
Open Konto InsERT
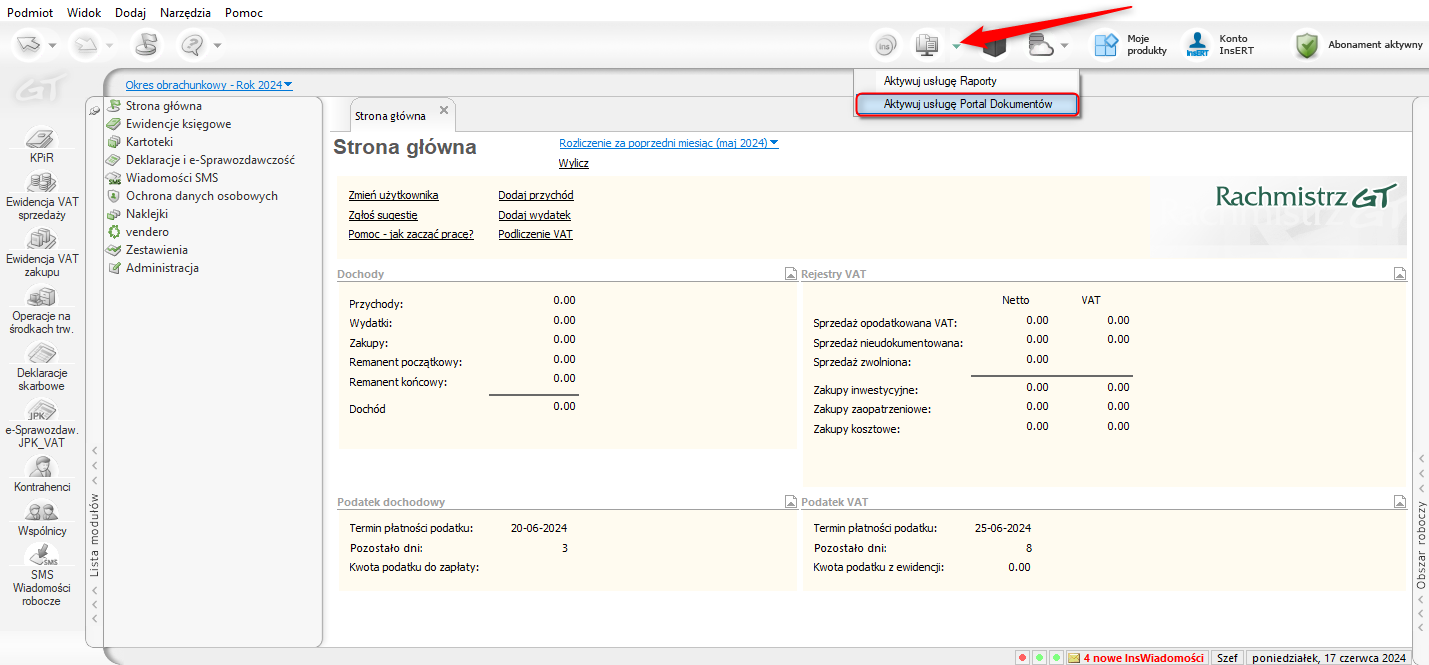1218,45
